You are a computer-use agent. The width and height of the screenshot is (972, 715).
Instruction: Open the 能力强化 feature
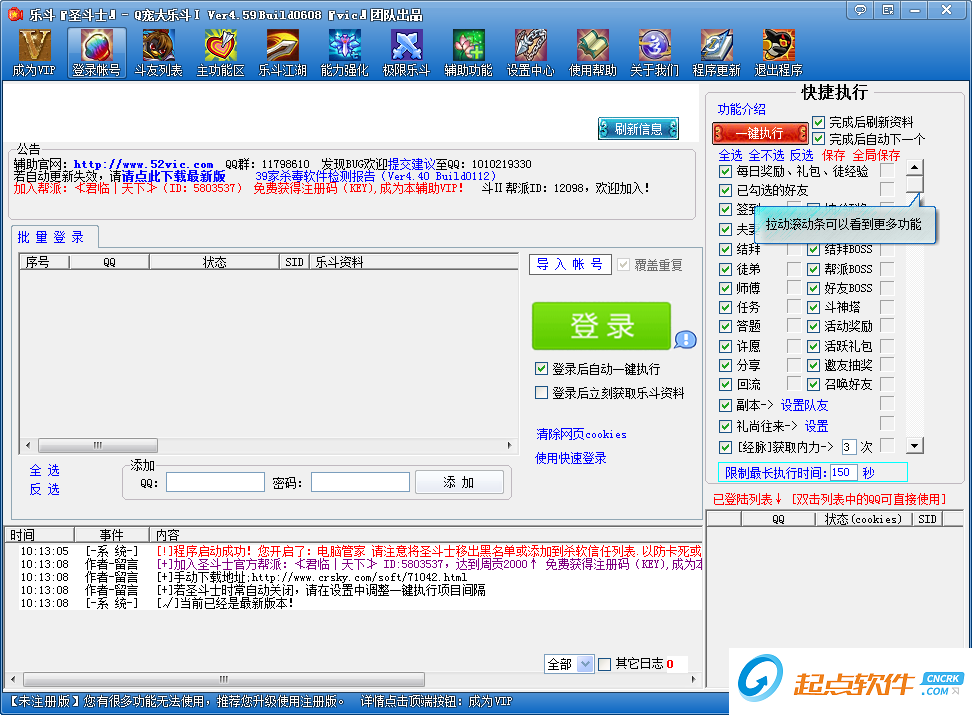coord(344,52)
